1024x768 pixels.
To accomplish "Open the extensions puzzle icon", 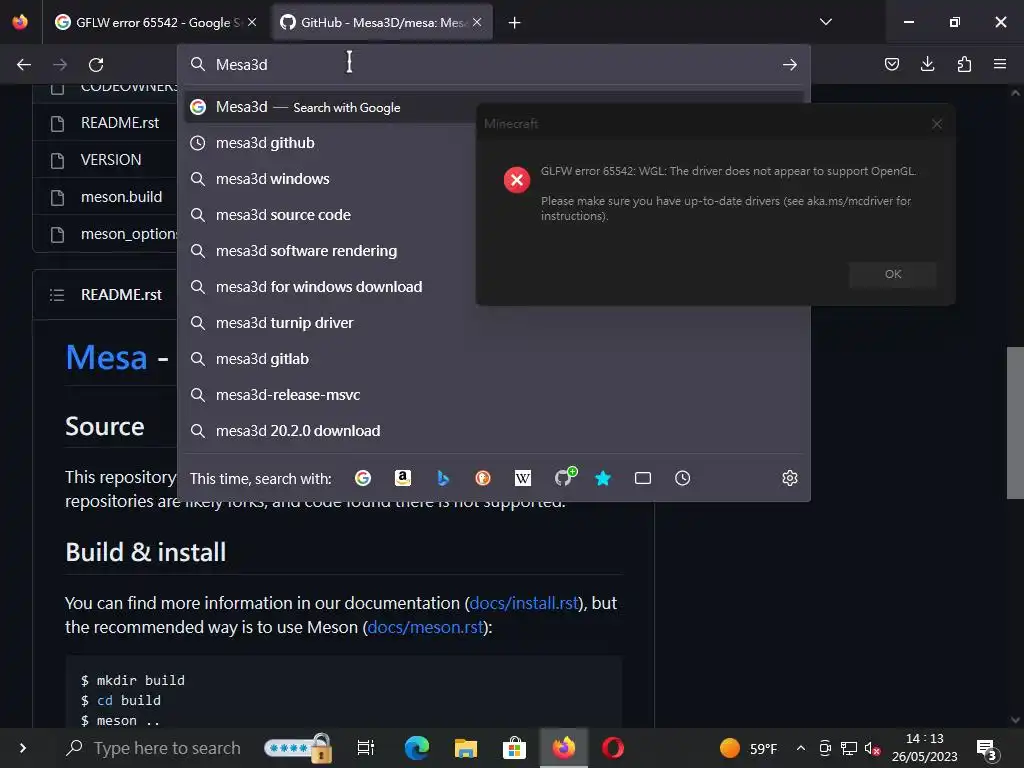I will pyautogui.click(x=964, y=64).
